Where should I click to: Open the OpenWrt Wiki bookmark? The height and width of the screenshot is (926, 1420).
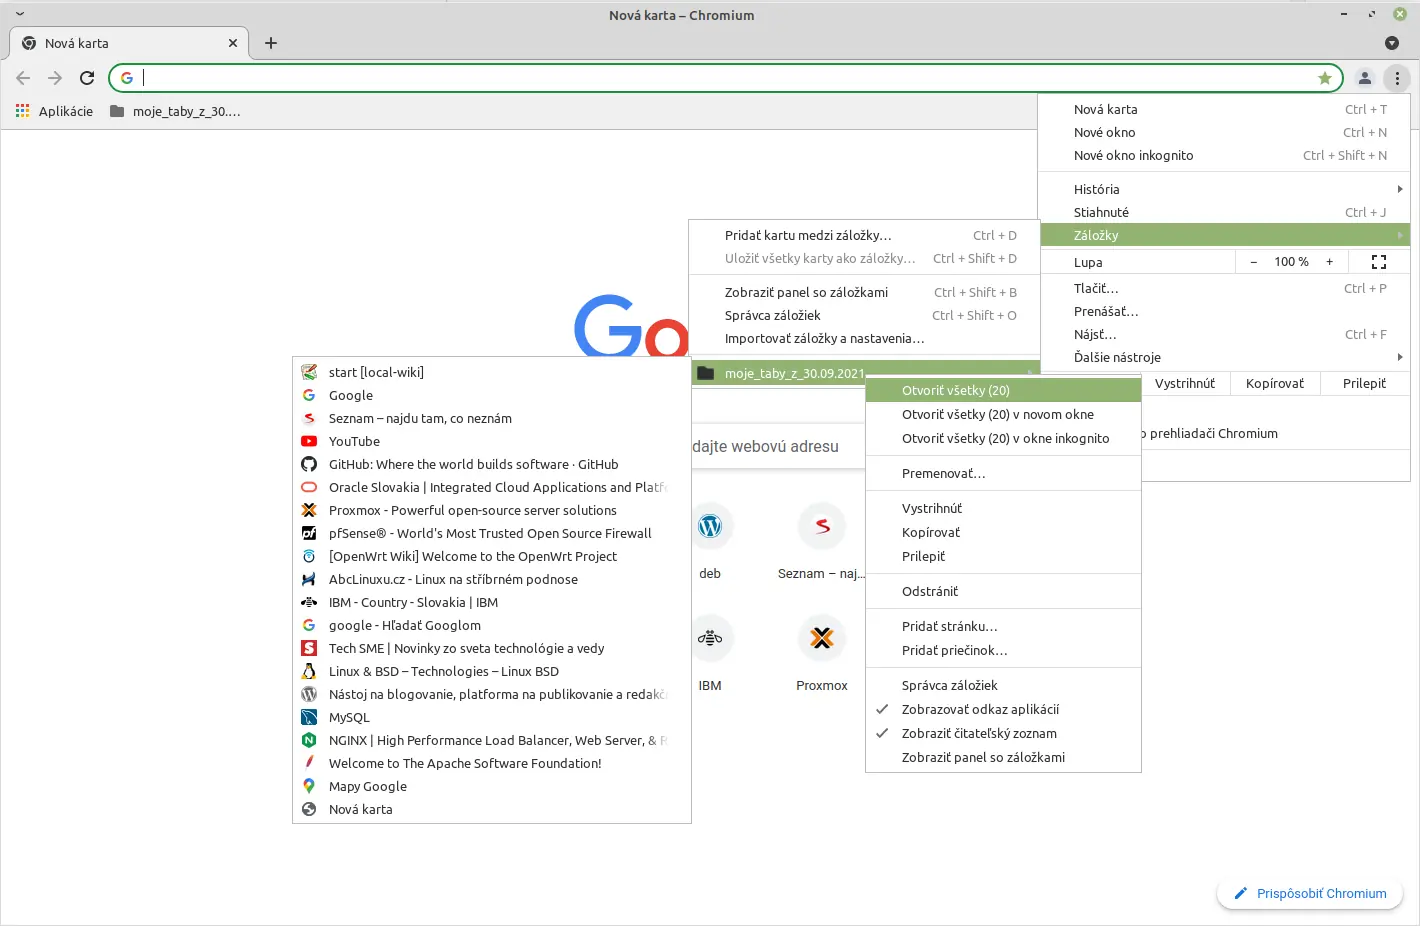[492, 556]
